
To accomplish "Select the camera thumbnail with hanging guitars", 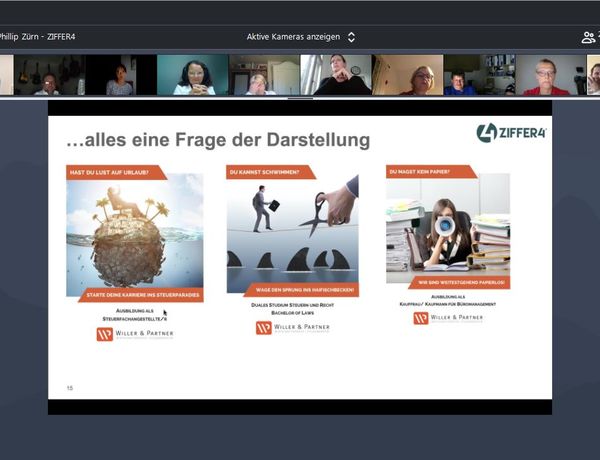I will pyautogui.click(x=46, y=75).
